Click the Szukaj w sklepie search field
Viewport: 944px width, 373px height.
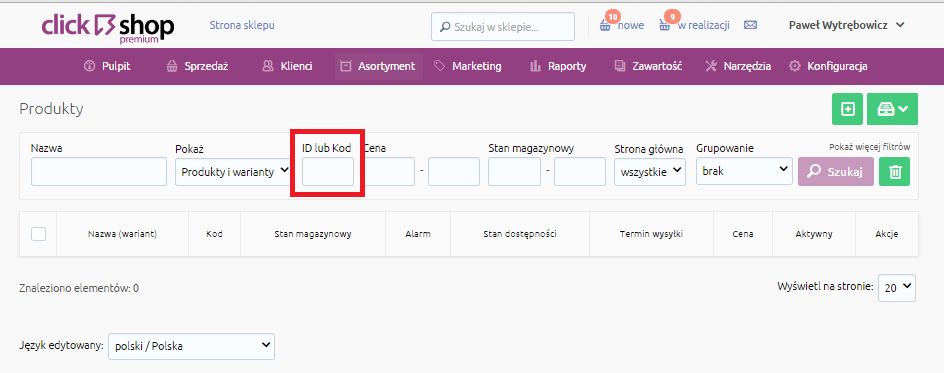click(503, 27)
